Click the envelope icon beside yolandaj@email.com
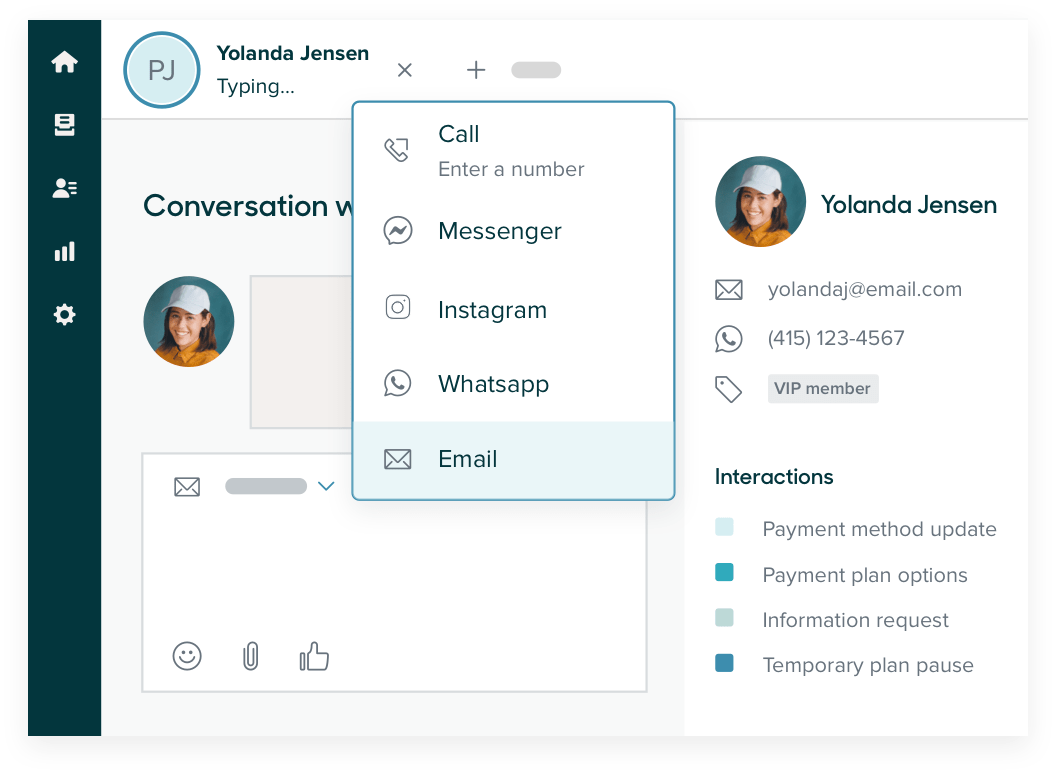 point(729,290)
